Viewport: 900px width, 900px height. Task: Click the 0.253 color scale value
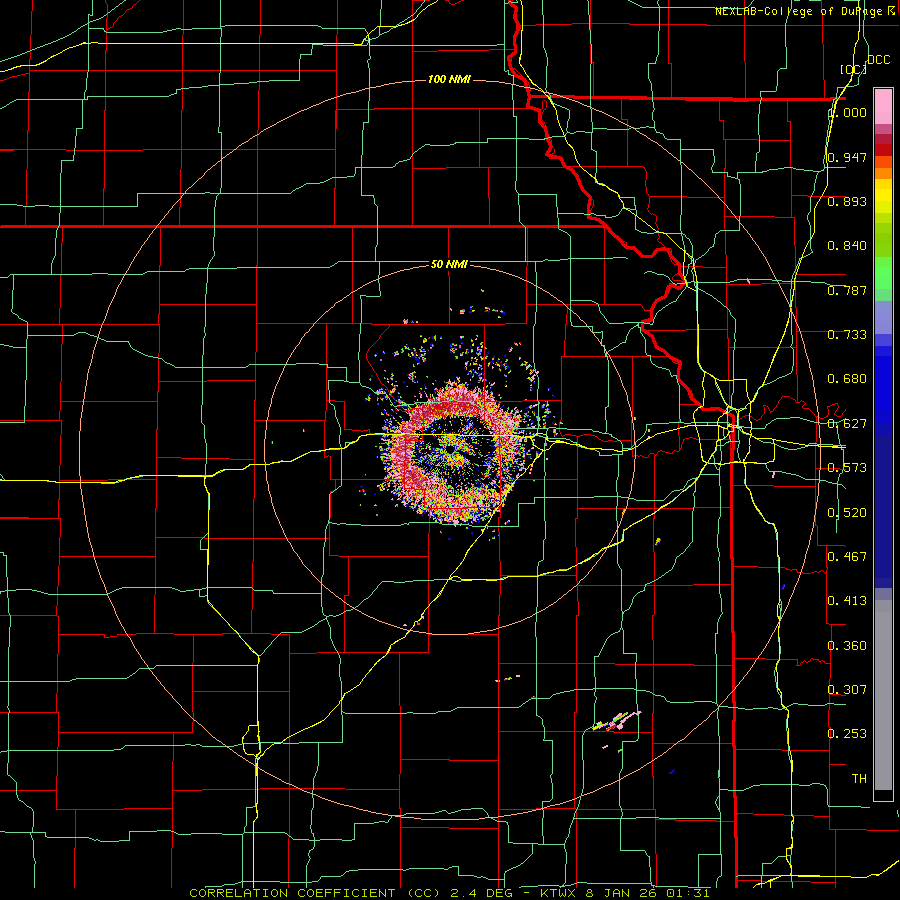tap(847, 734)
